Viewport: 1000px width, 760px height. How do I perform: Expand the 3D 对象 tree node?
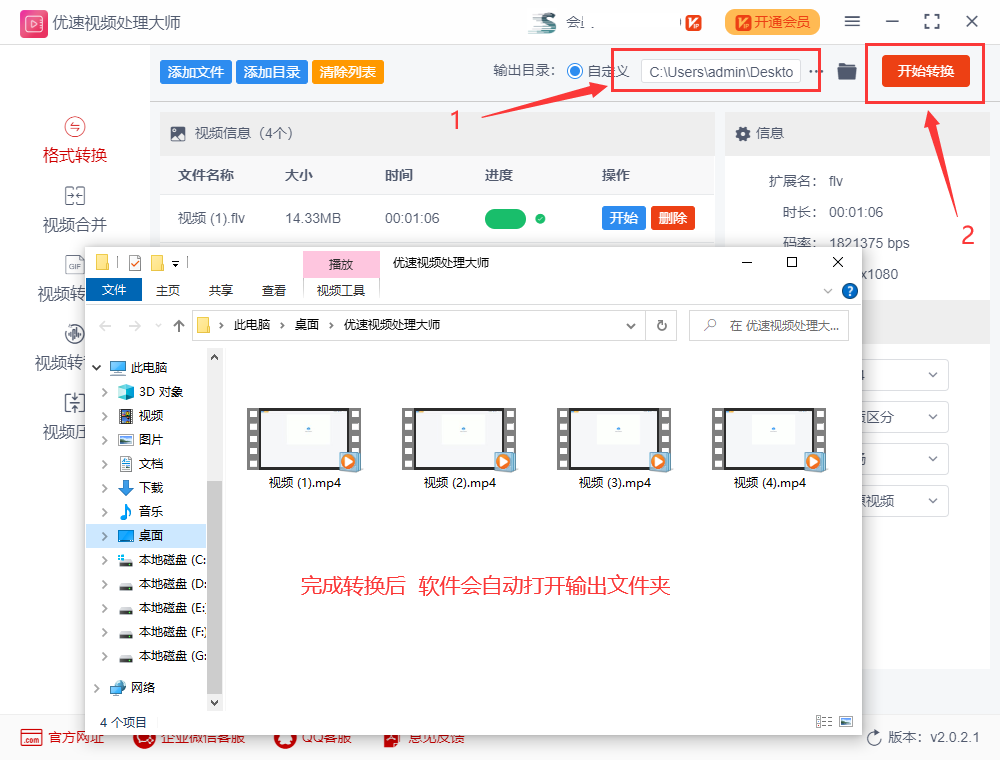click(x=105, y=391)
